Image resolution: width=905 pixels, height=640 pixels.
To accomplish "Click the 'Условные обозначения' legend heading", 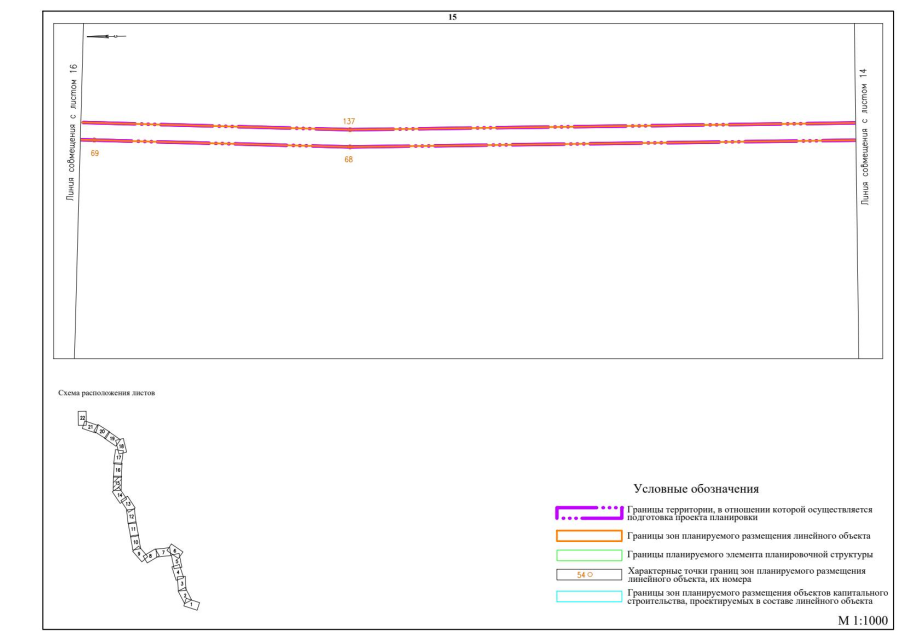I will (696, 489).
